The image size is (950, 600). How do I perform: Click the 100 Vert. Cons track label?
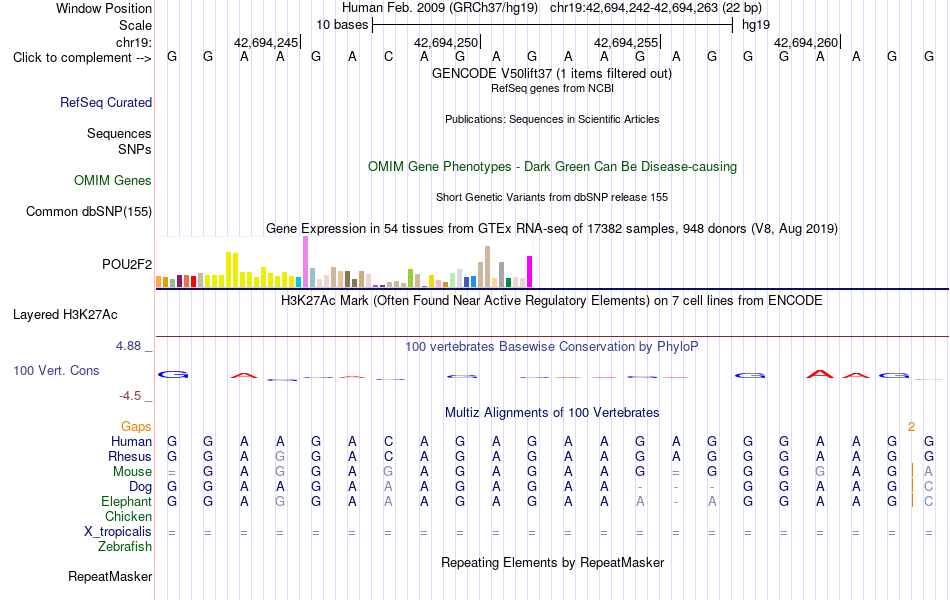(56, 370)
